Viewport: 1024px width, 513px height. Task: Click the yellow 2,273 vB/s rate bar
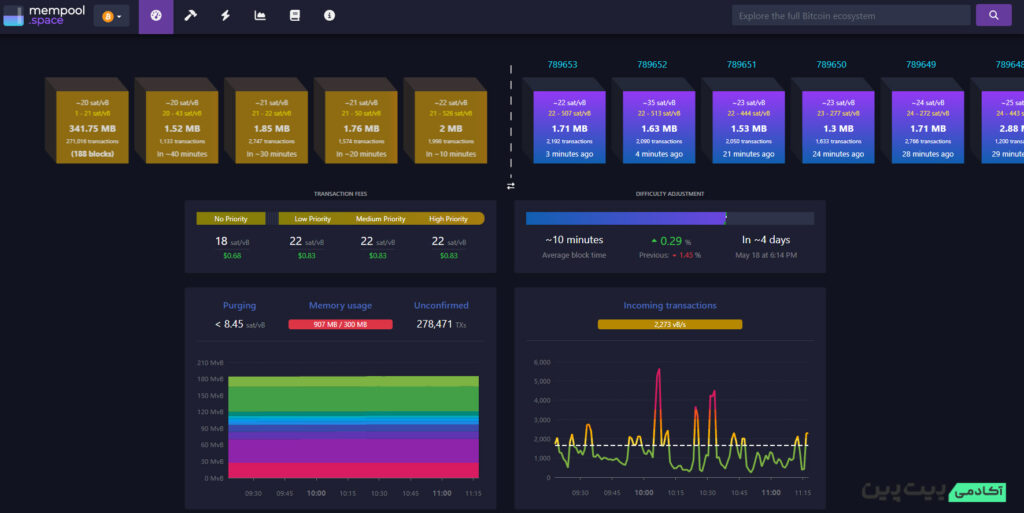click(x=669, y=324)
